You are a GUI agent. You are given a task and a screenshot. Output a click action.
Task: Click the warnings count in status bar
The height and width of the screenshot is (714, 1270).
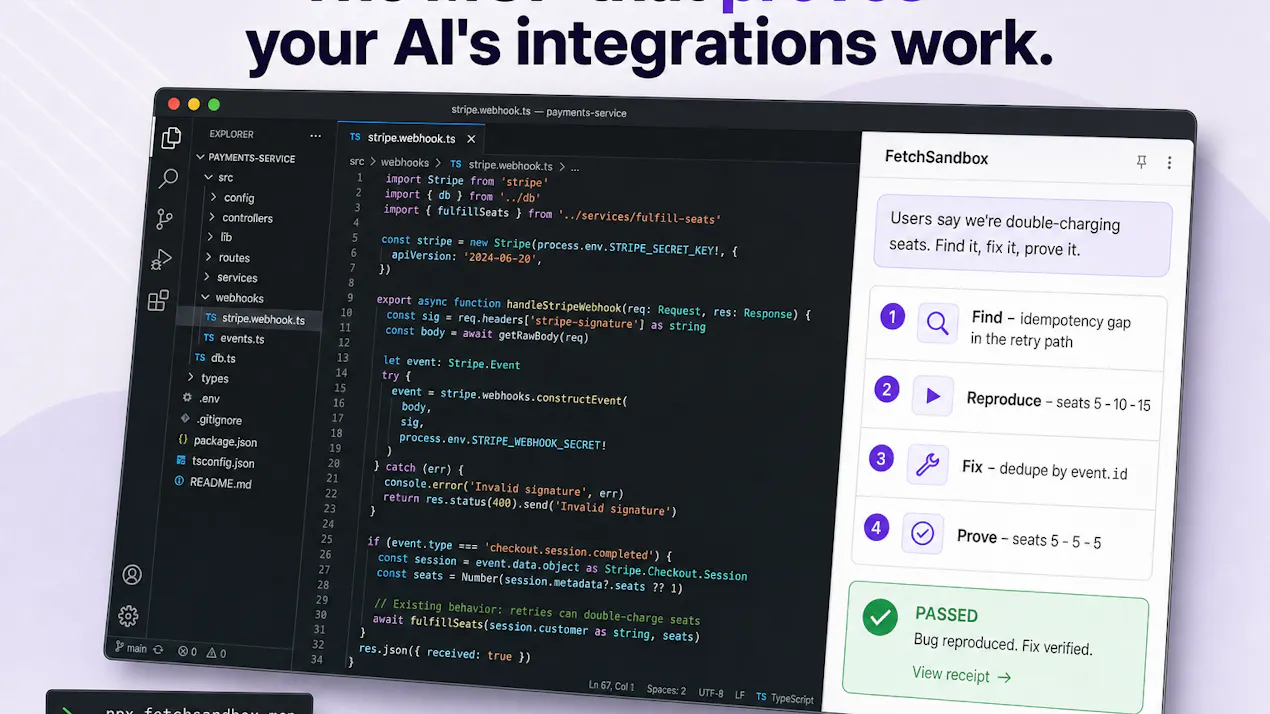(x=216, y=653)
